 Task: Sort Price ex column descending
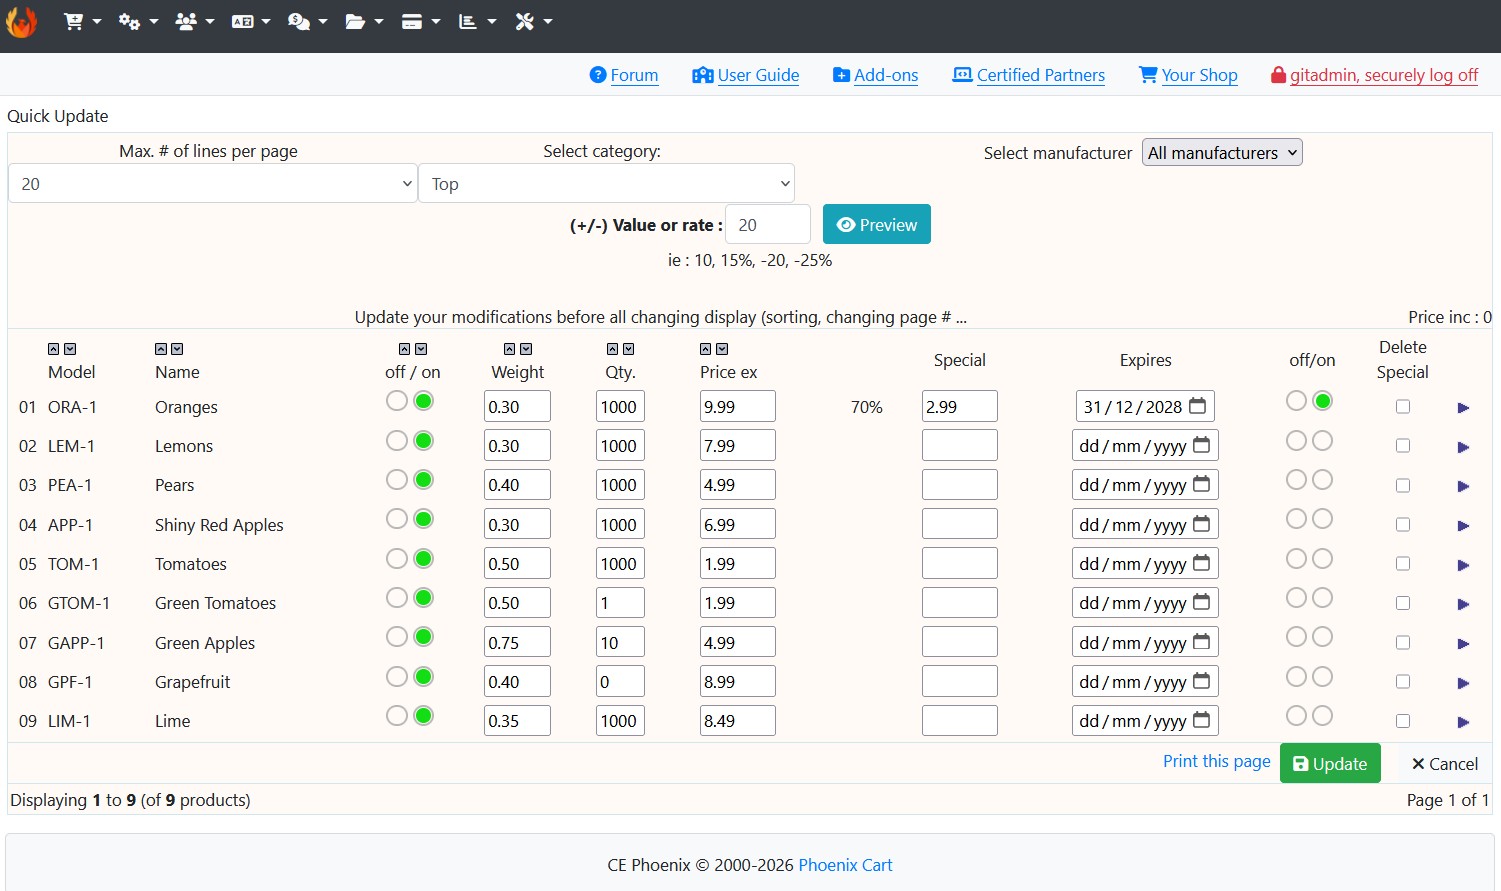point(722,349)
